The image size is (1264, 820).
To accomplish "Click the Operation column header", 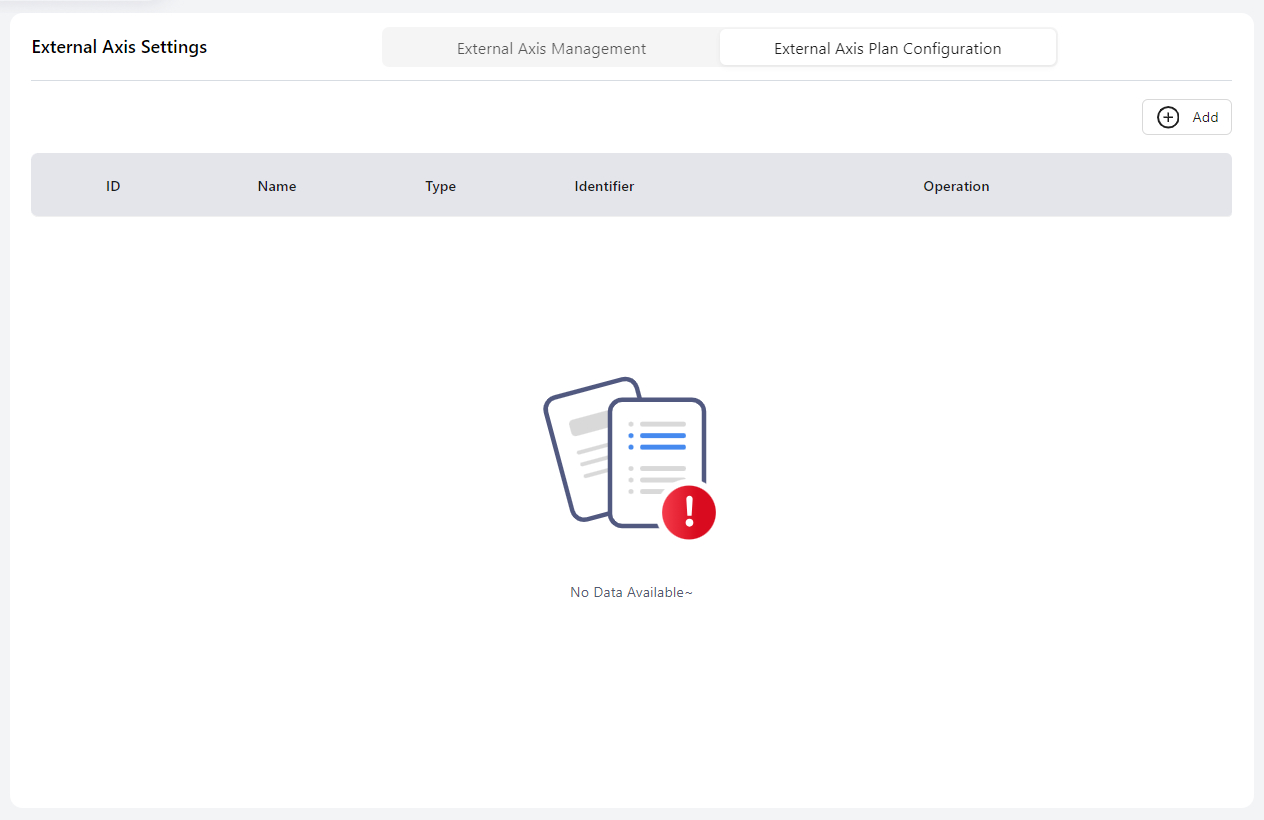I will (956, 186).
